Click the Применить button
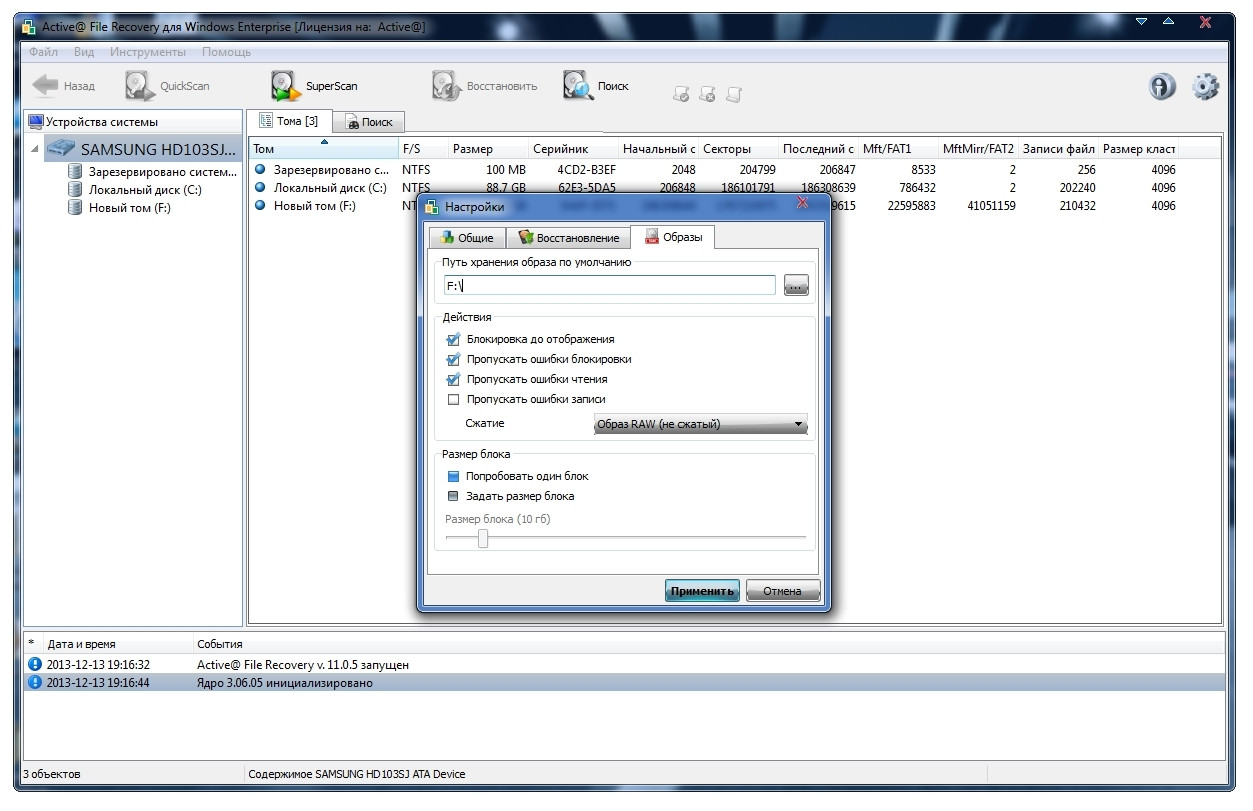 click(x=702, y=590)
